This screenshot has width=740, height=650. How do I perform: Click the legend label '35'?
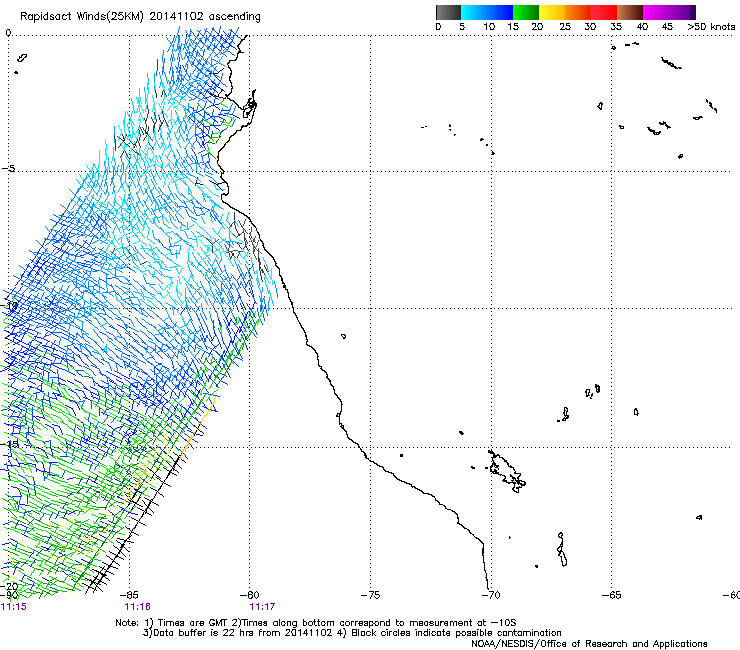point(616,27)
